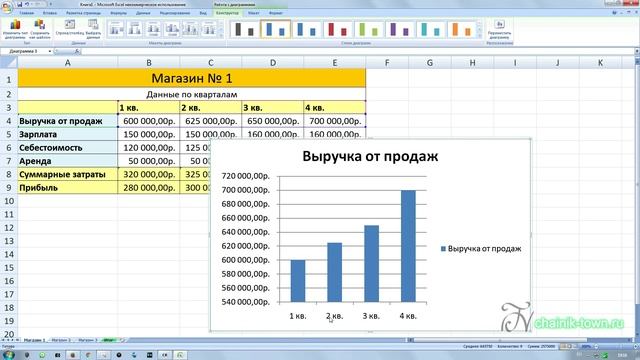The image size is (640, 360).
Task: Open the chart Layout (Макет) tab
Action: [x=253, y=13]
